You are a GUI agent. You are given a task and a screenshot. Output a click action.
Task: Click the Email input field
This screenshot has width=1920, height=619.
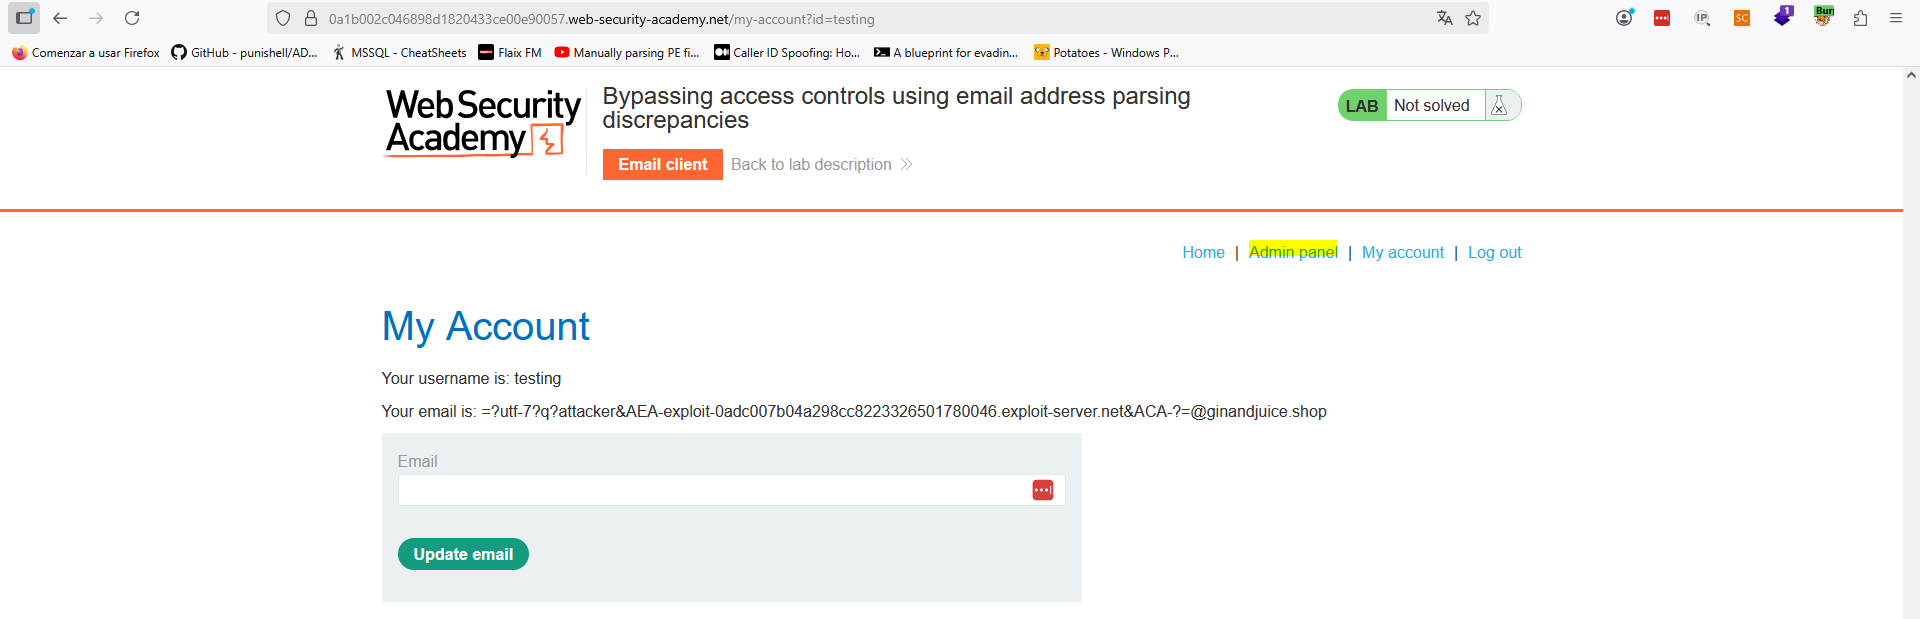click(710, 490)
